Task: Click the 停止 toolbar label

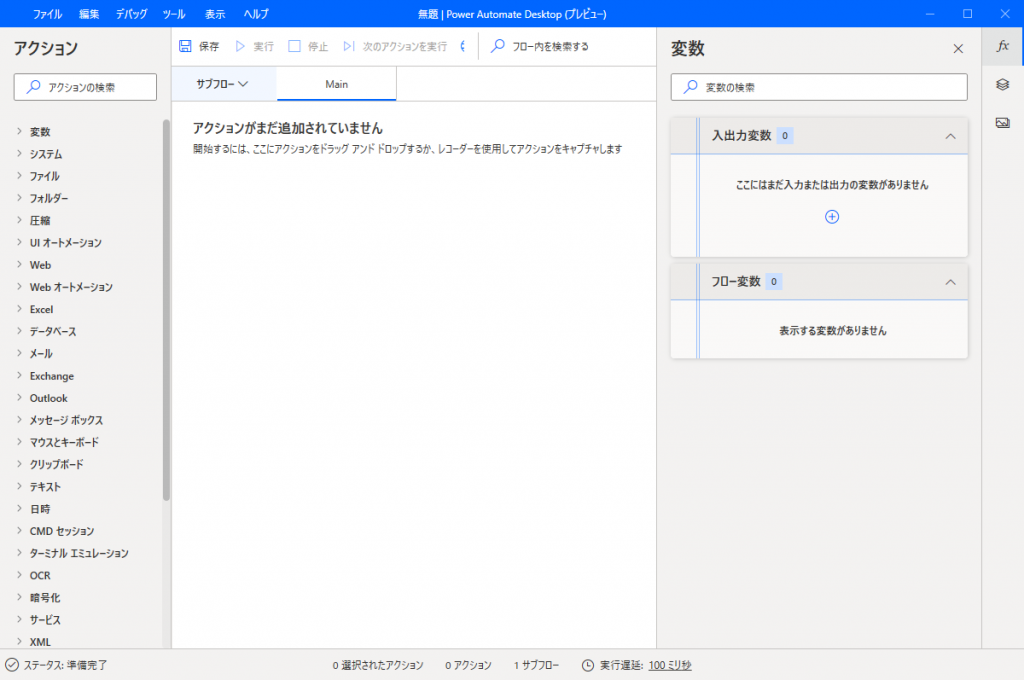Action: tap(318, 46)
